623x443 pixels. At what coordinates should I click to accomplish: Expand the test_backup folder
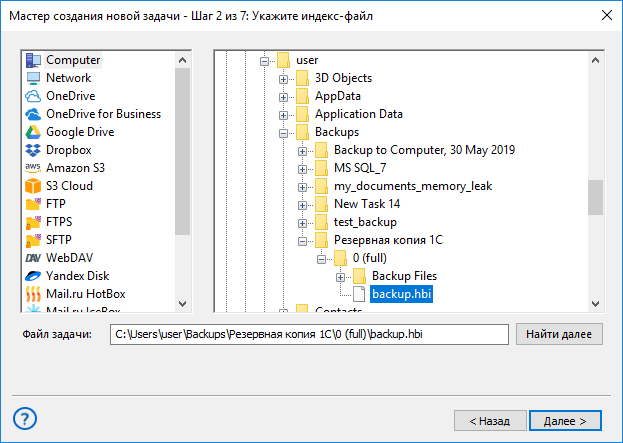point(302,223)
